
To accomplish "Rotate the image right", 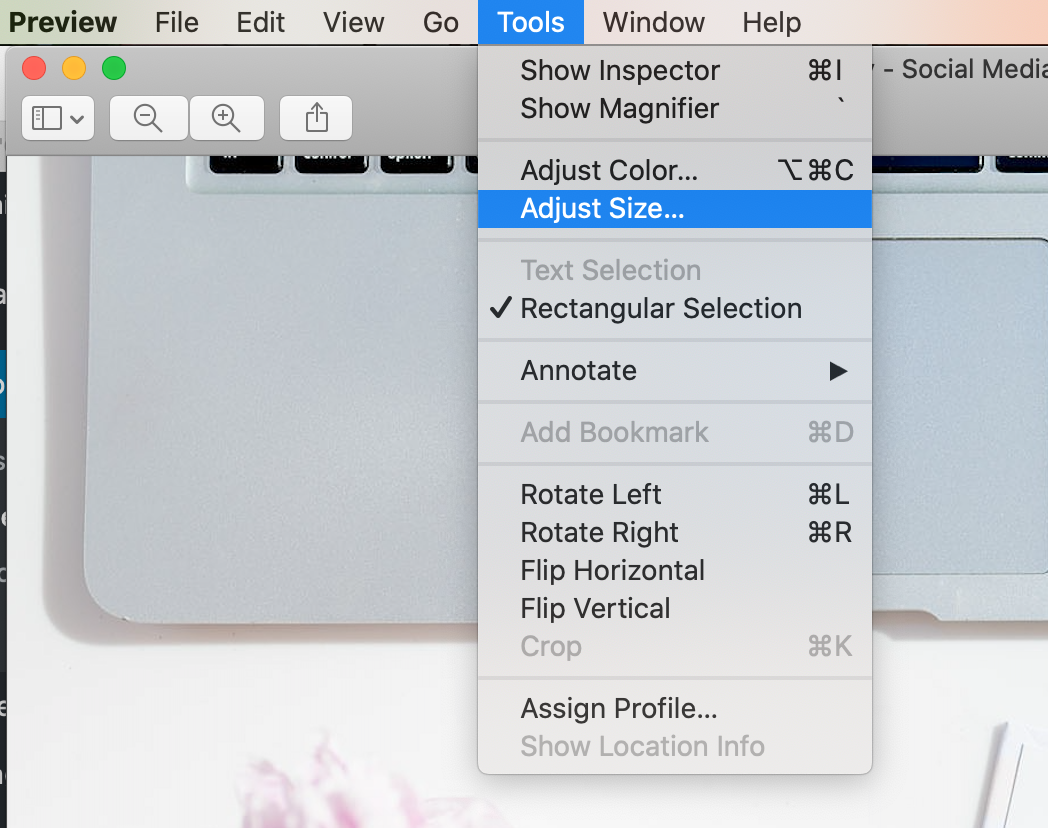I will (598, 532).
